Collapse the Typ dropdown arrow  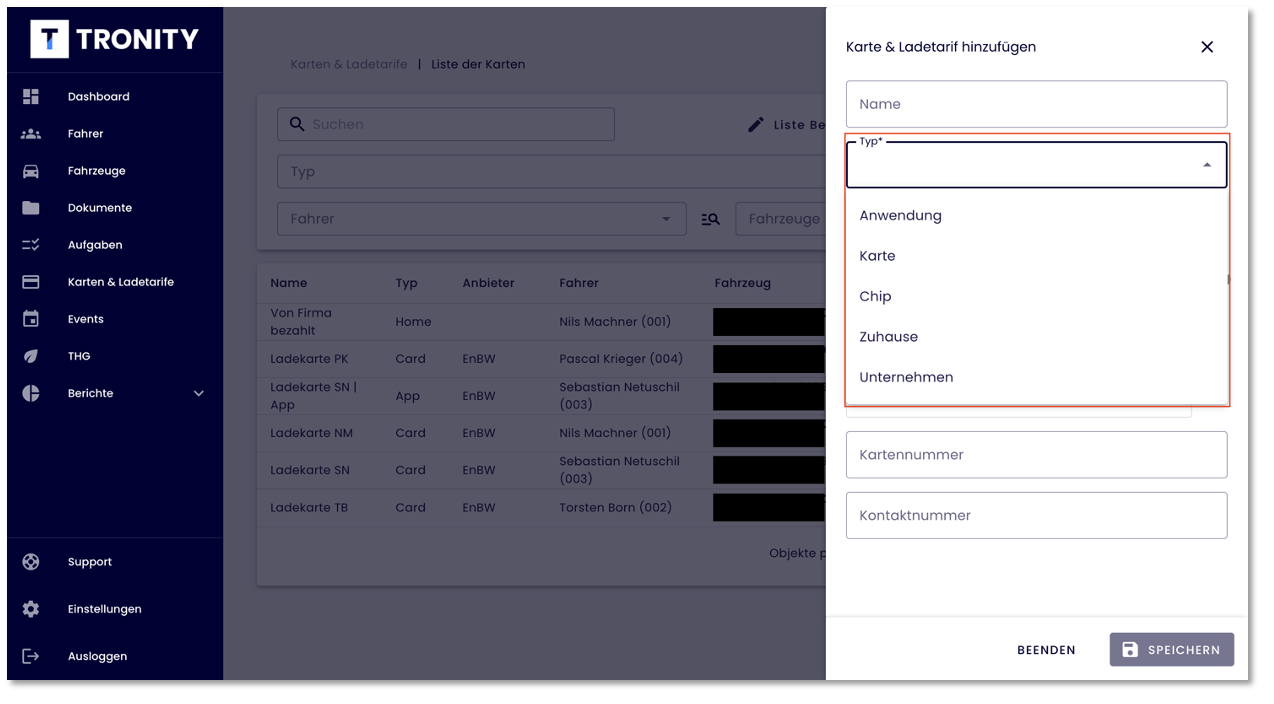pos(1207,165)
